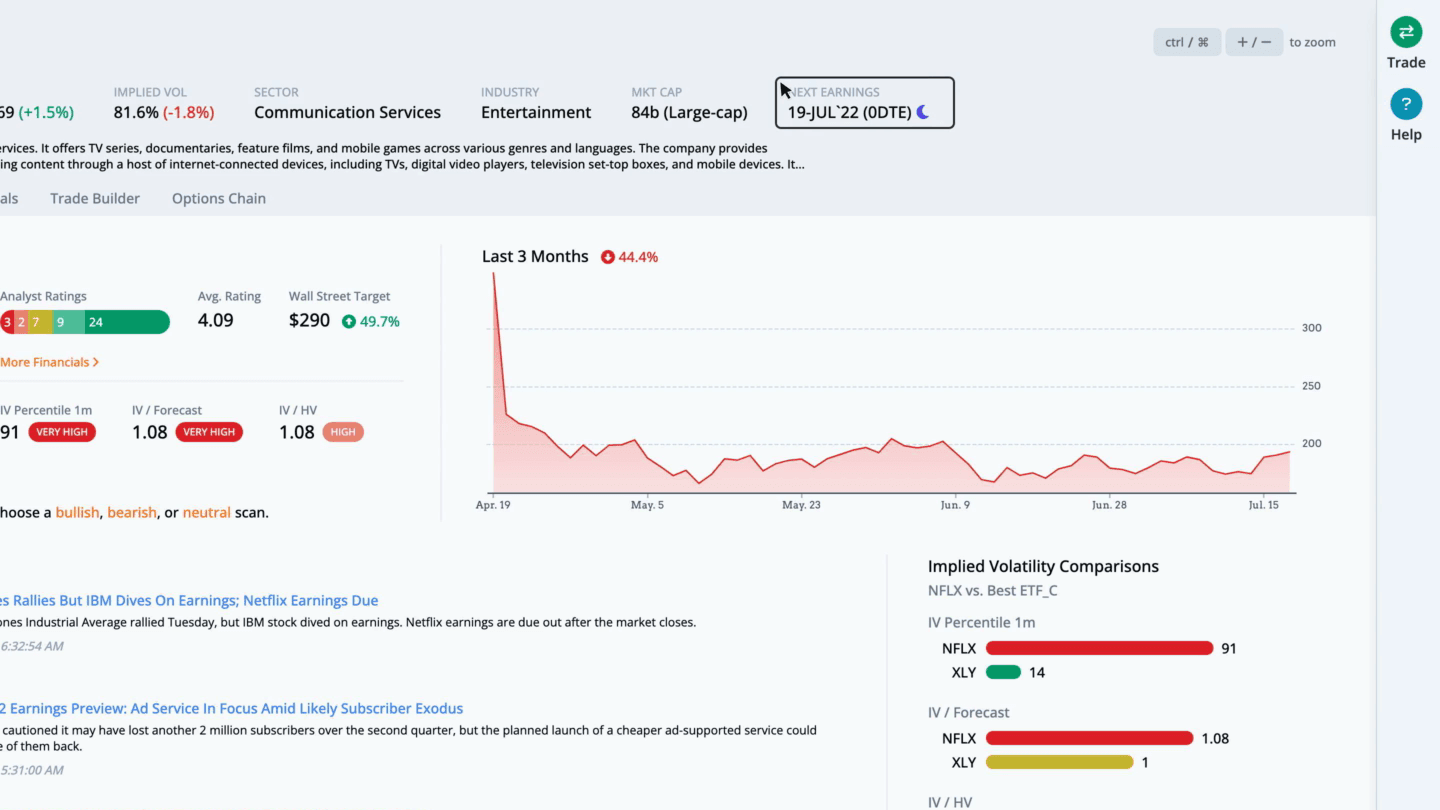This screenshot has width=1440, height=810.
Task: Expand the More Financials chevron link
Action: point(49,362)
